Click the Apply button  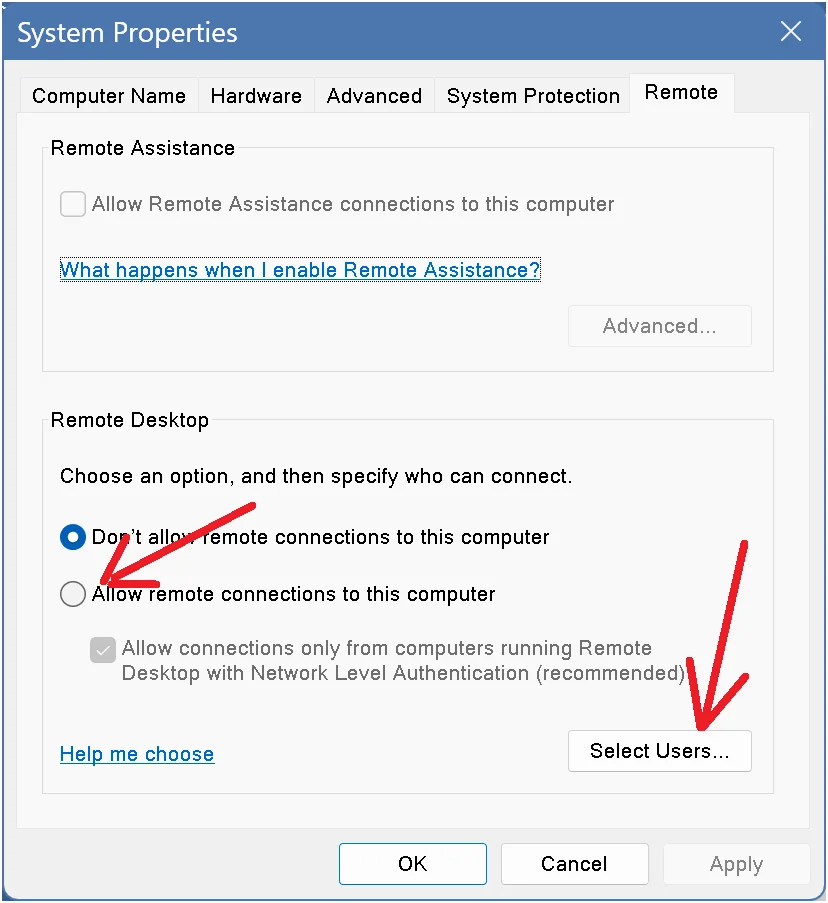(x=736, y=864)
